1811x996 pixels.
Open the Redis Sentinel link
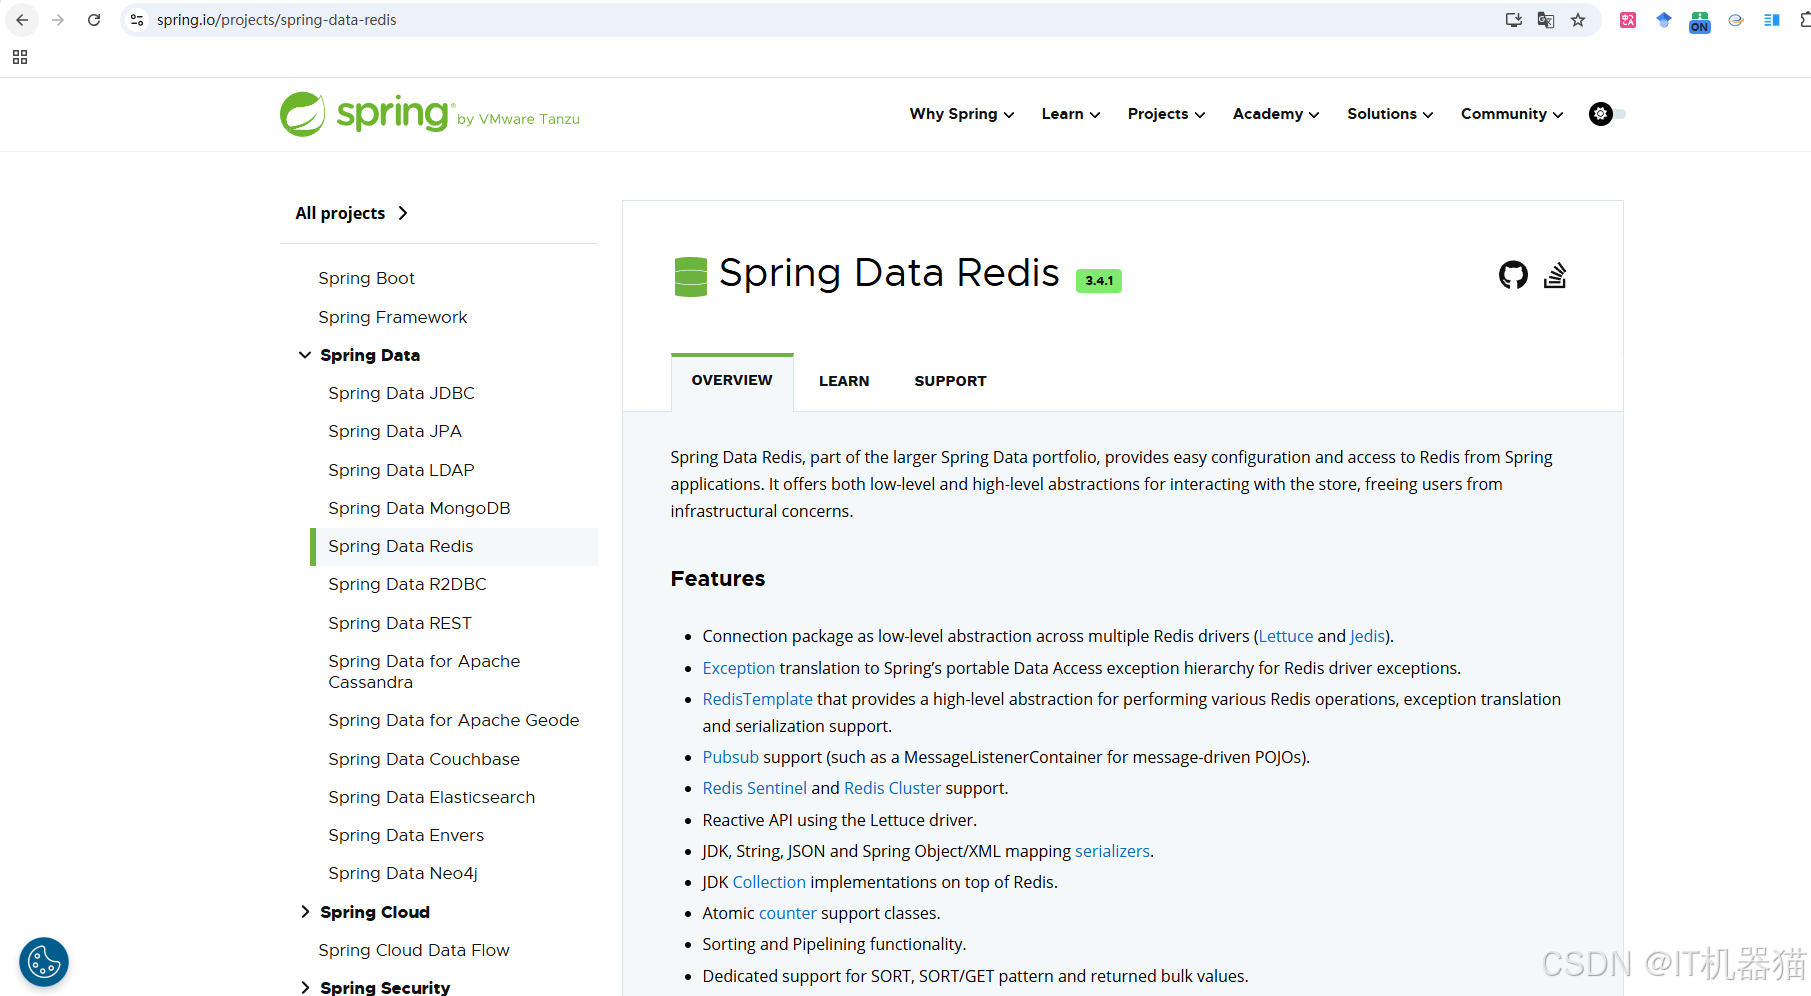[x=755, y=788]
